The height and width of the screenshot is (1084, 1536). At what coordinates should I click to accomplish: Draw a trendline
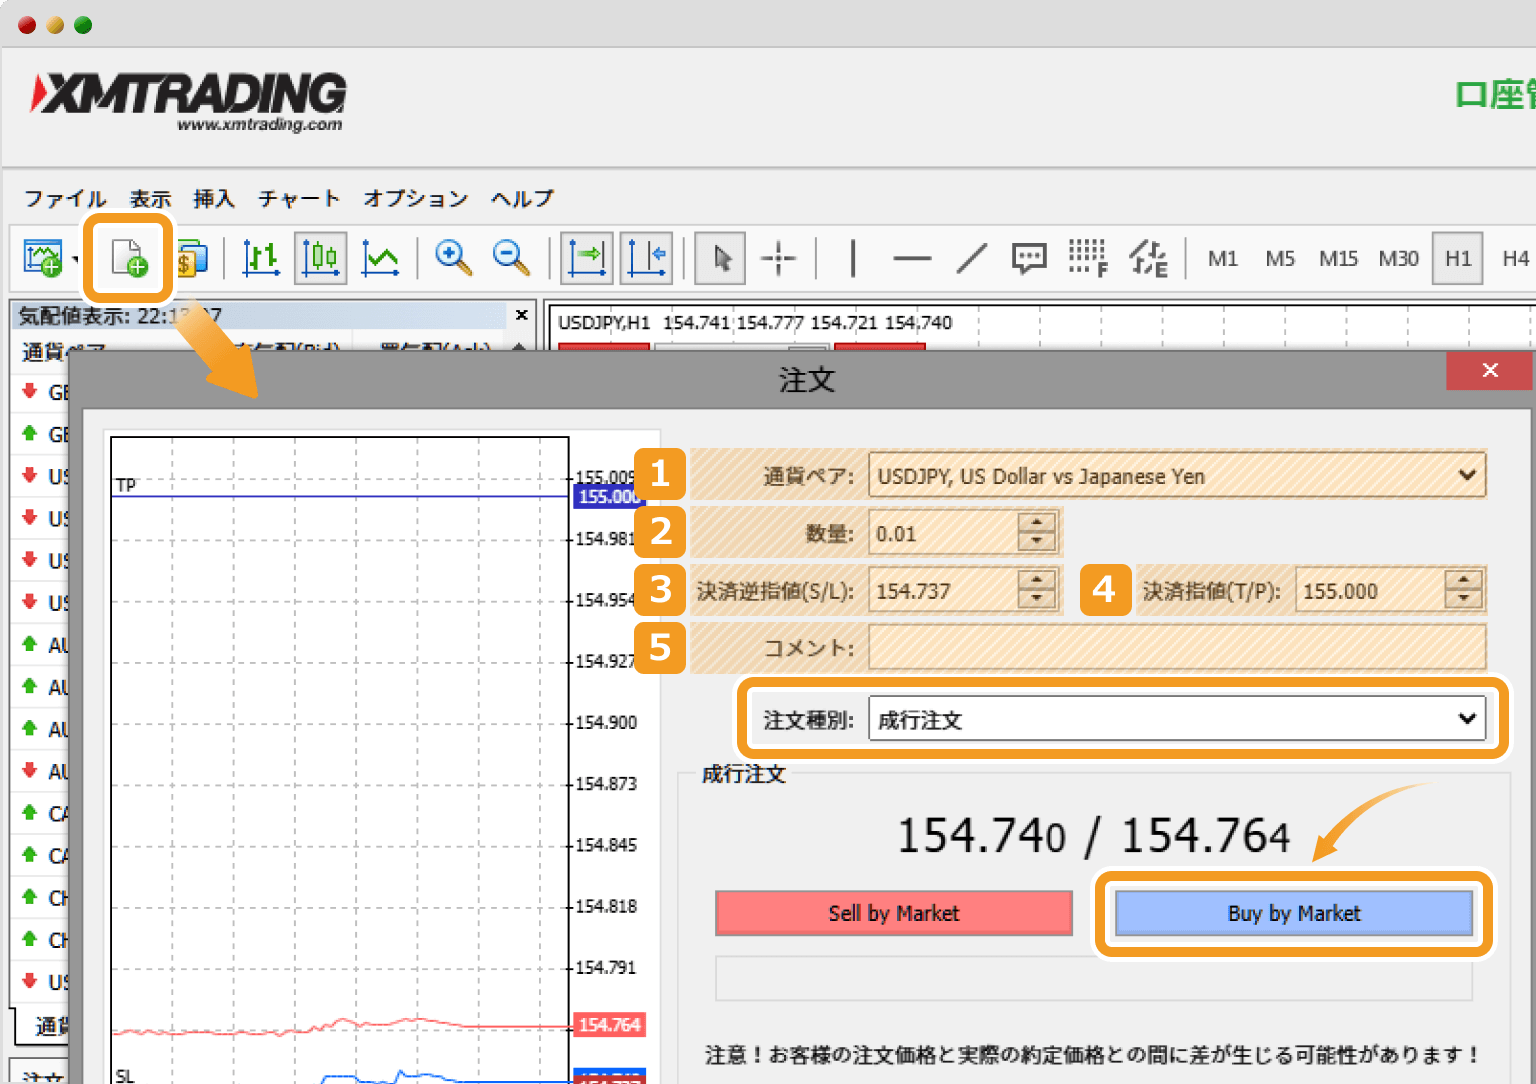pos(971,258)
